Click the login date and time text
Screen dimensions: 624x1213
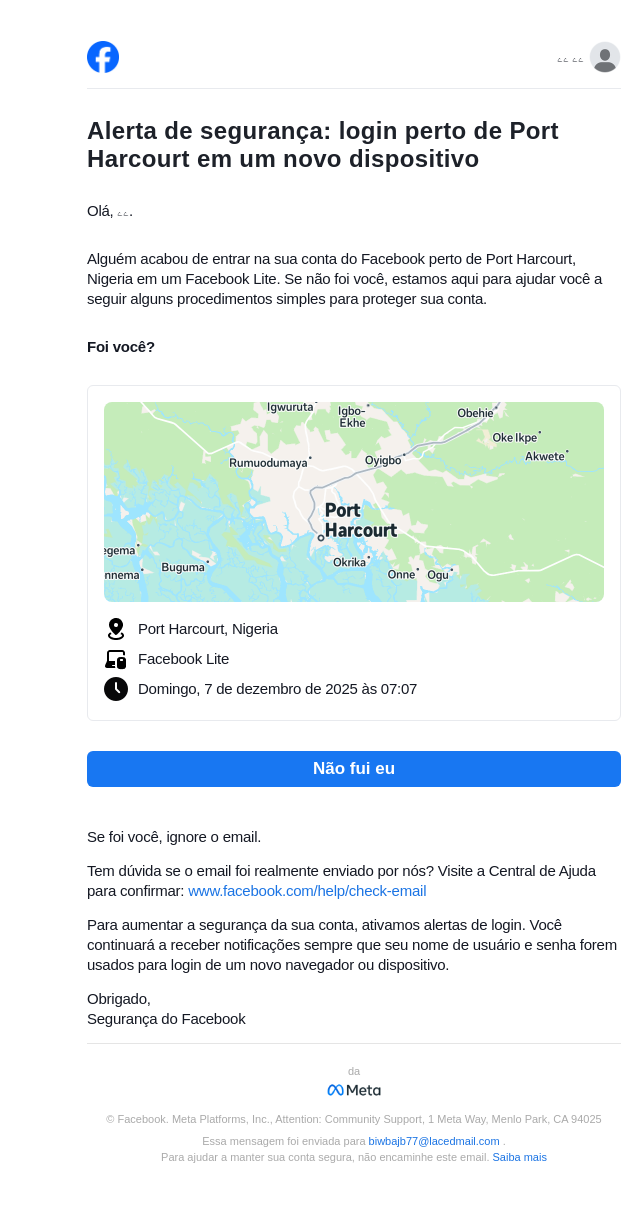[x=277, y=689]
